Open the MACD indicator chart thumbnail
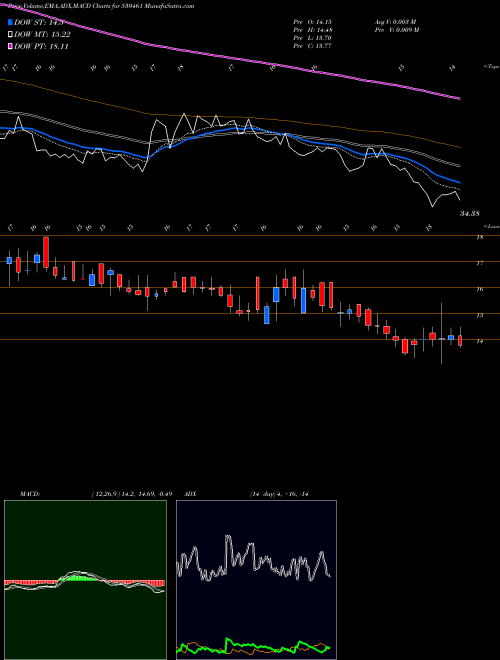 pyautogui.click(x=85, y=580)
